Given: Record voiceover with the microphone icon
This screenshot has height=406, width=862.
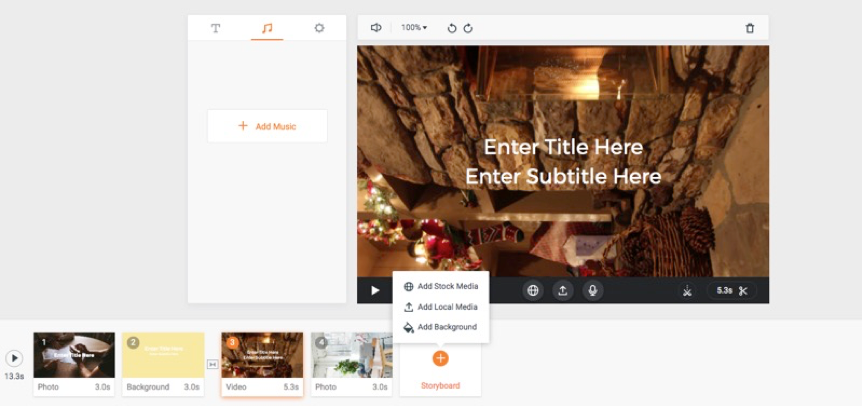Looking at the screenshot, I should pos(593,291).
